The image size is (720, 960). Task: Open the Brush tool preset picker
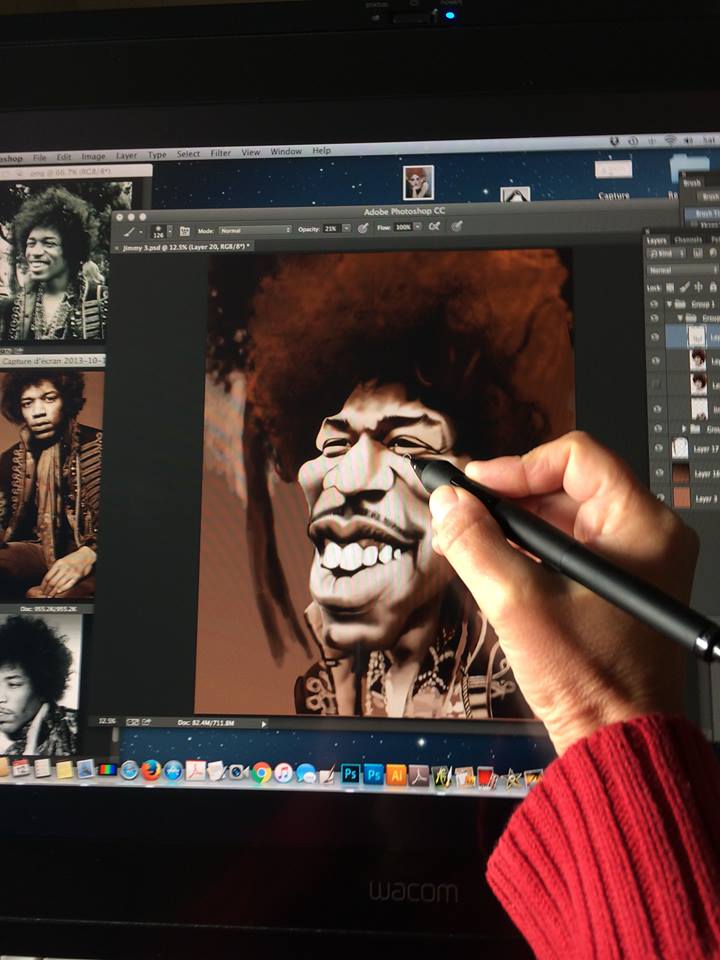click(x=131, y=232)
